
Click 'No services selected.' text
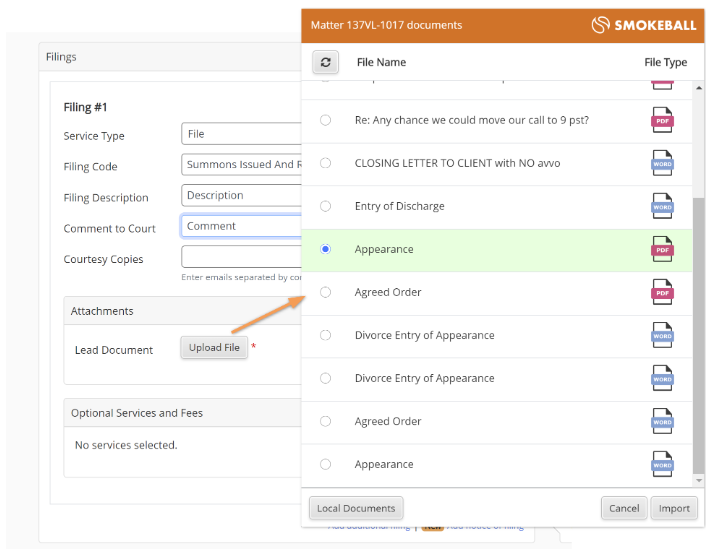(x=126, y=445)
